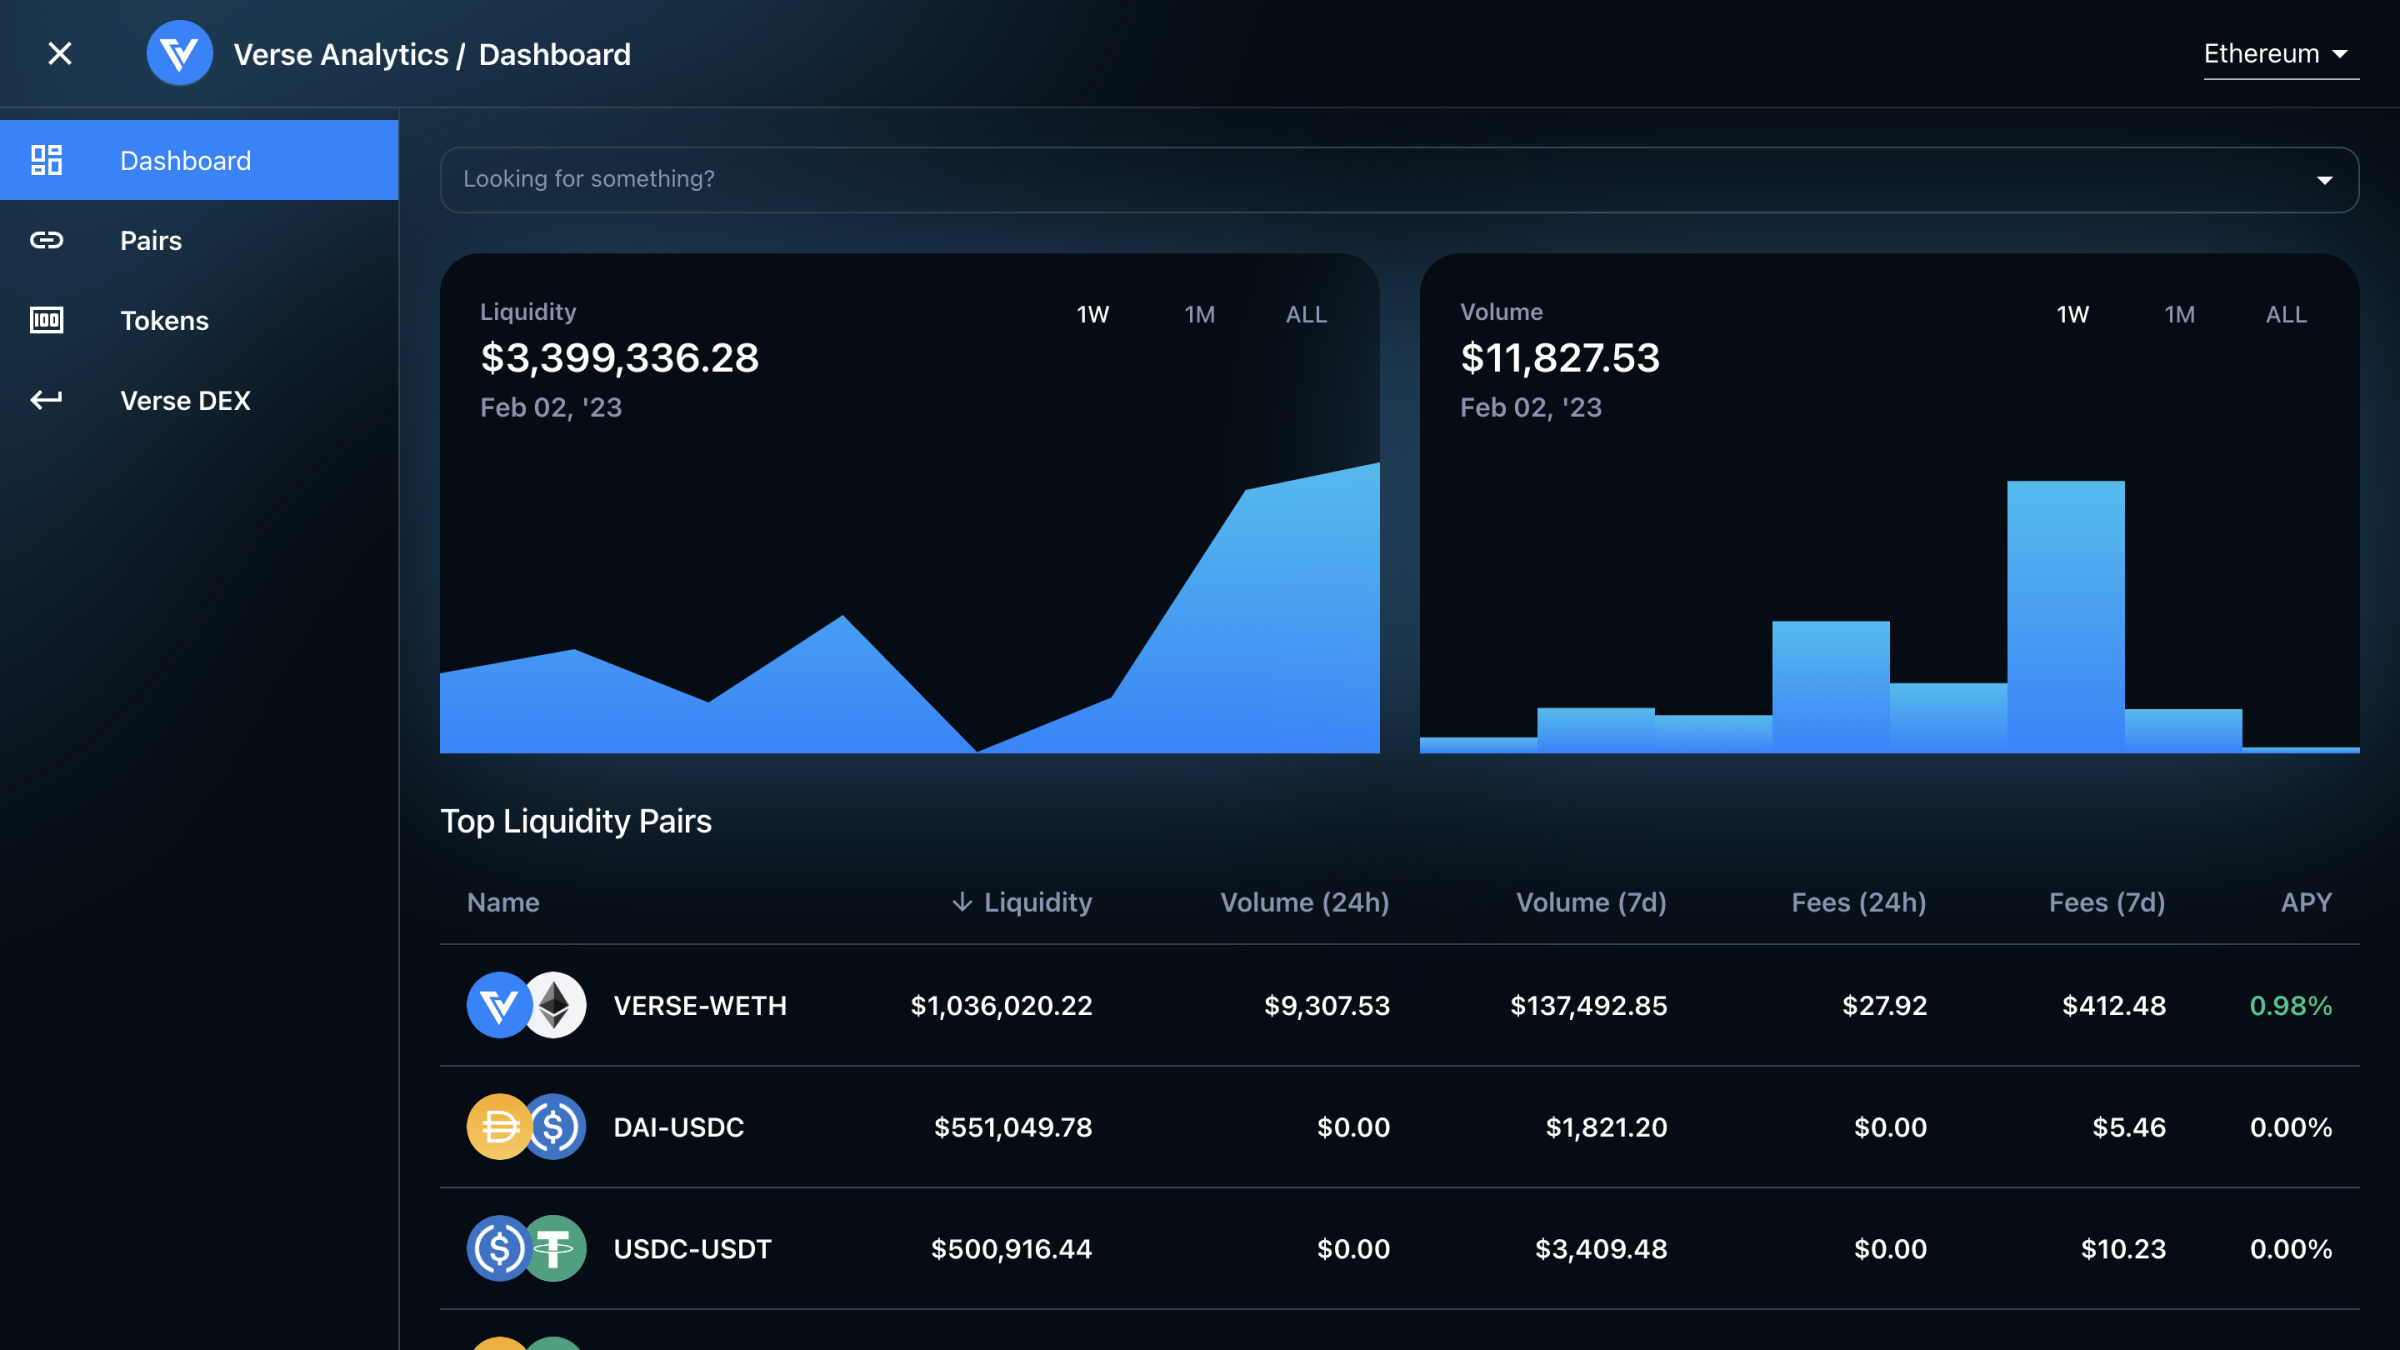Click the Pairs link icon in sidebar
The height and width of the screenshot is (1350, 2400).
[x=46, y=240]
